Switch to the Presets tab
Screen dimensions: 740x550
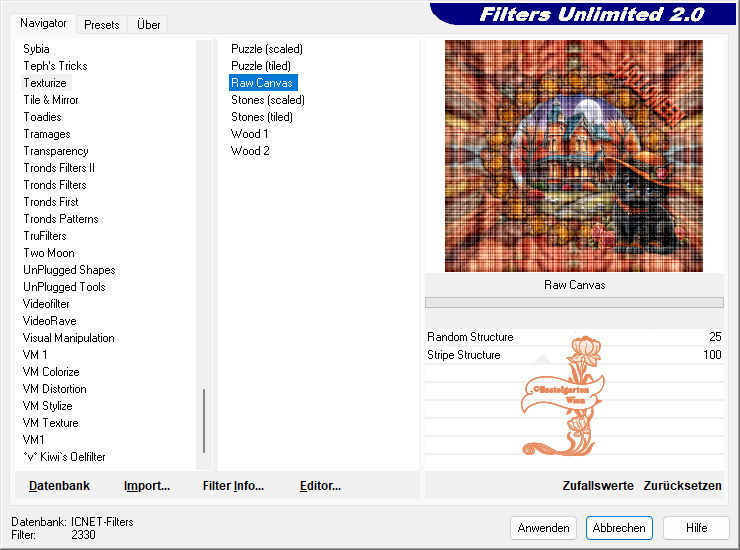coord(101,24)
